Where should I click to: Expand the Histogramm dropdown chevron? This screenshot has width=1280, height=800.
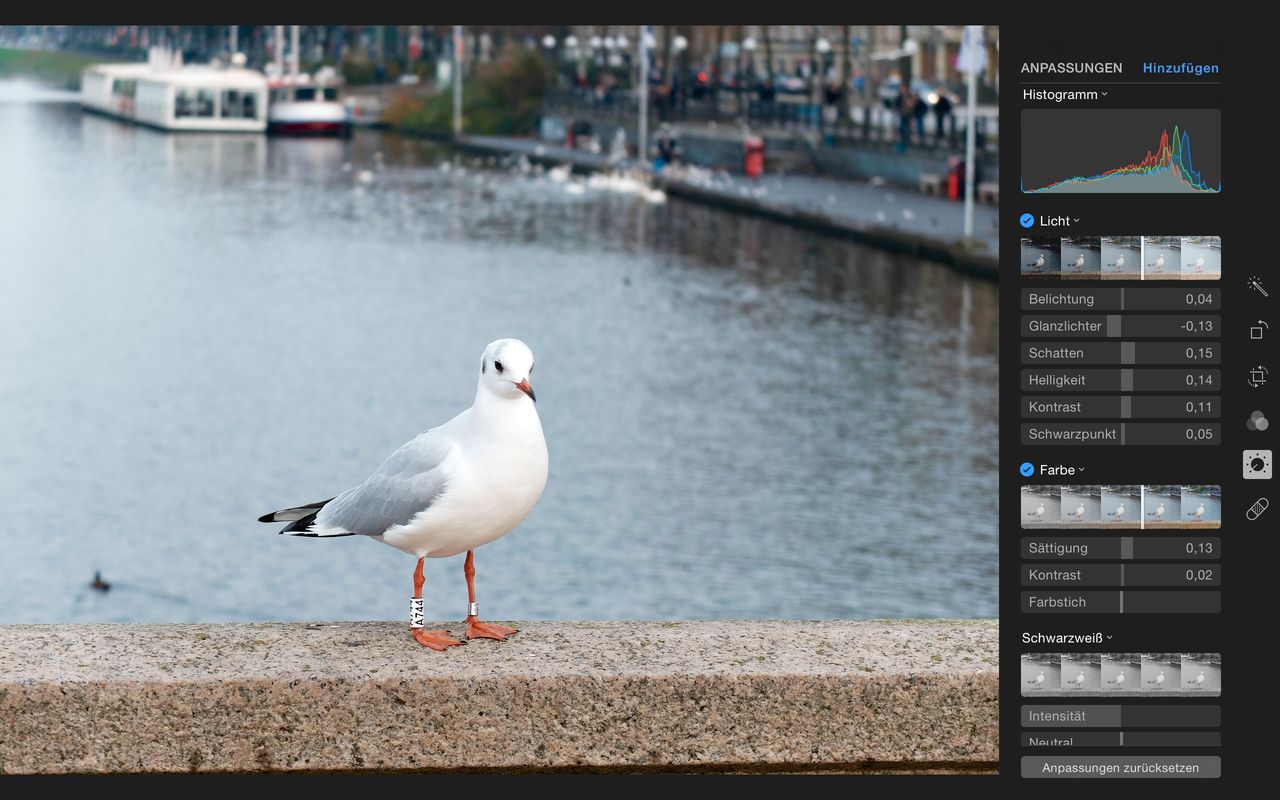pos(1104,95)
